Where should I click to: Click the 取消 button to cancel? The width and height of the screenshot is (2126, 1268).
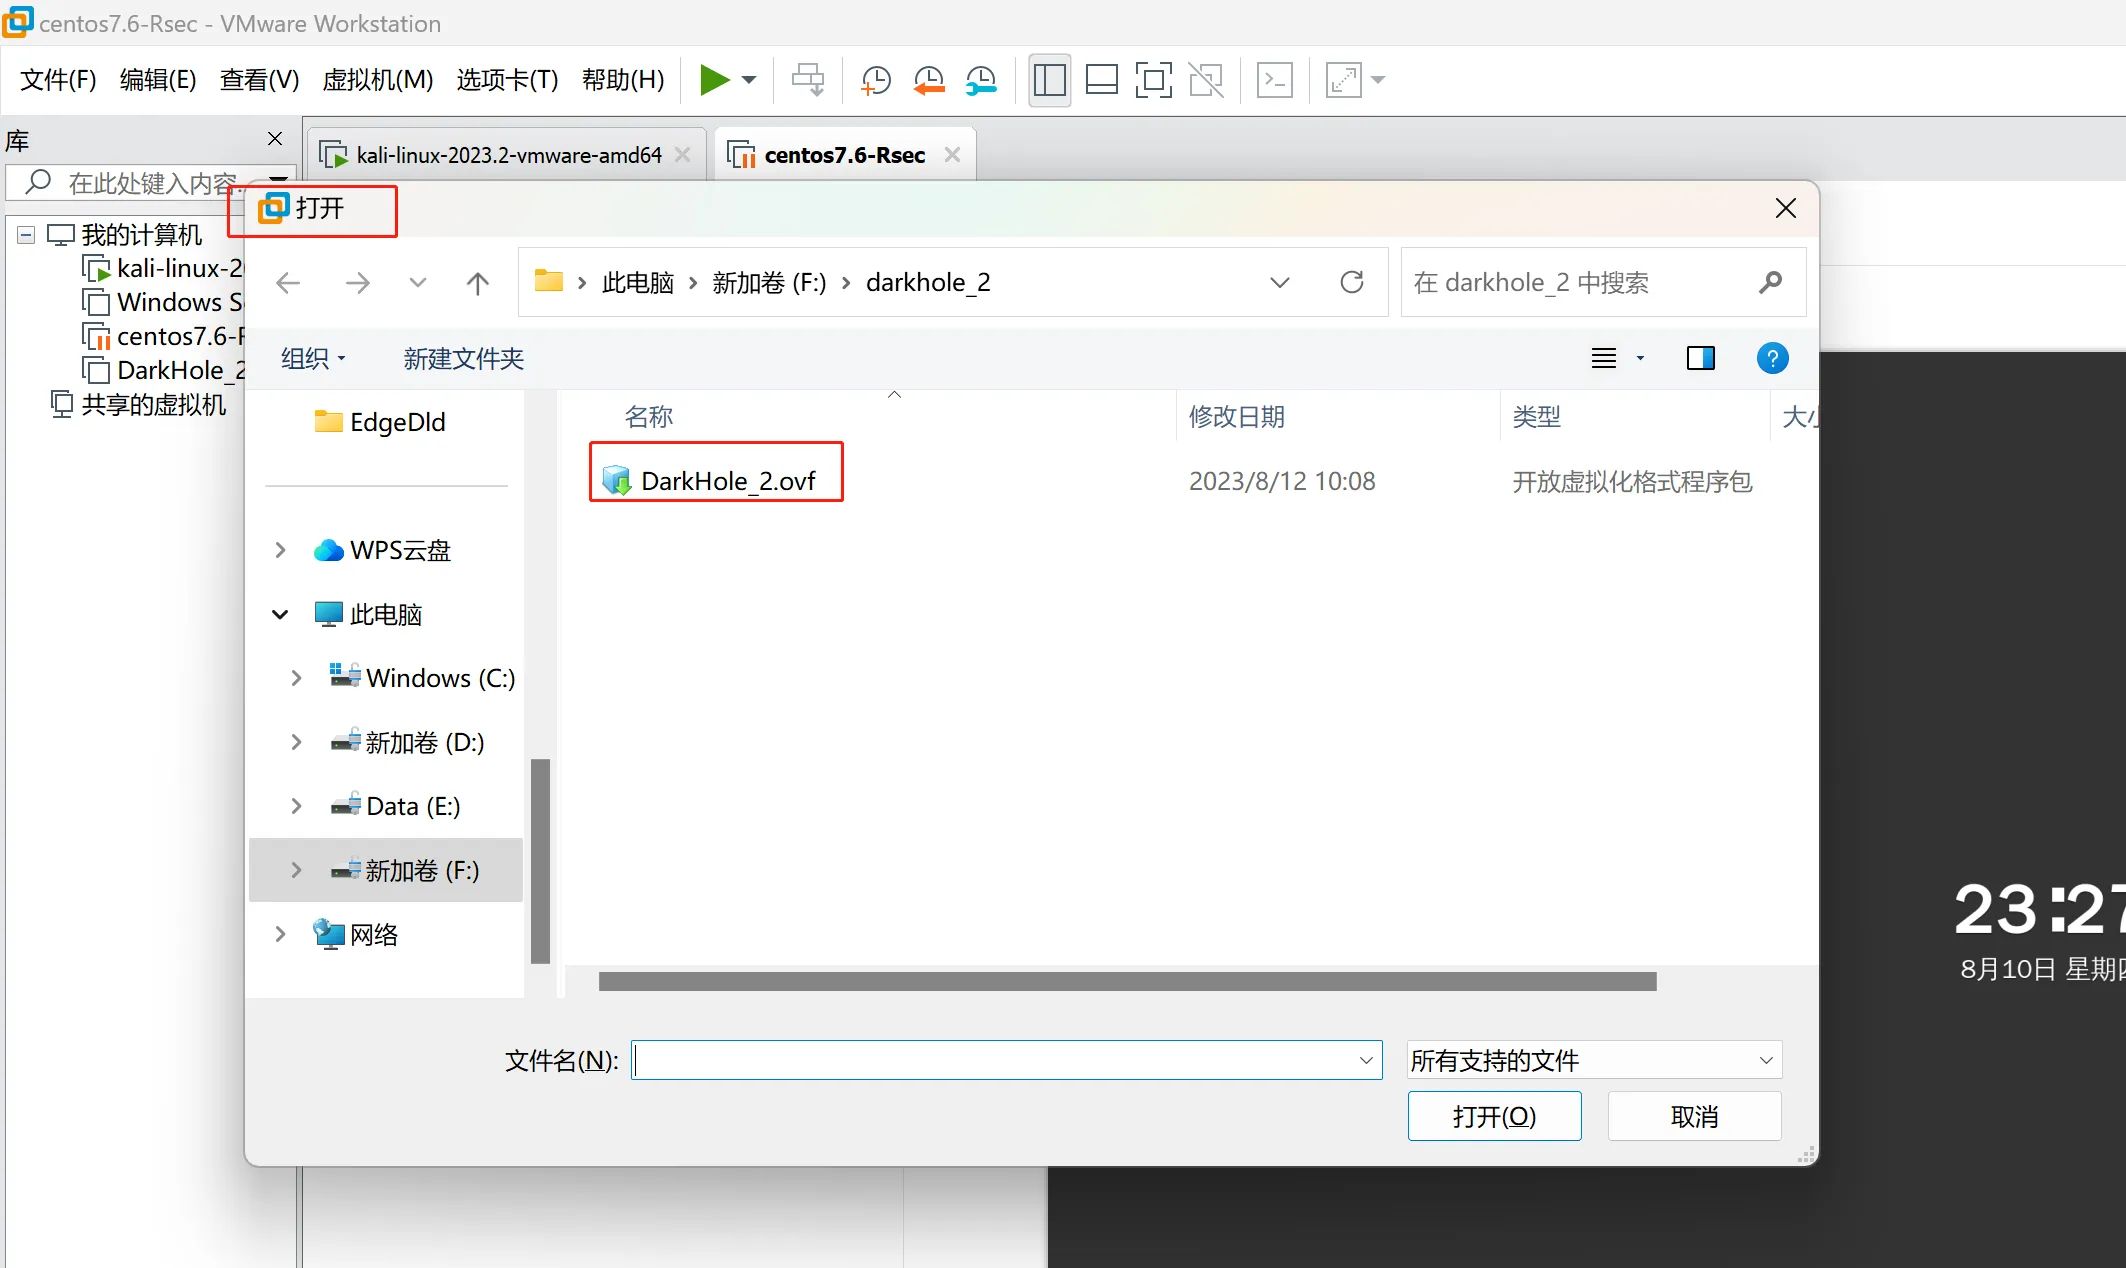coord(1693,1115)
